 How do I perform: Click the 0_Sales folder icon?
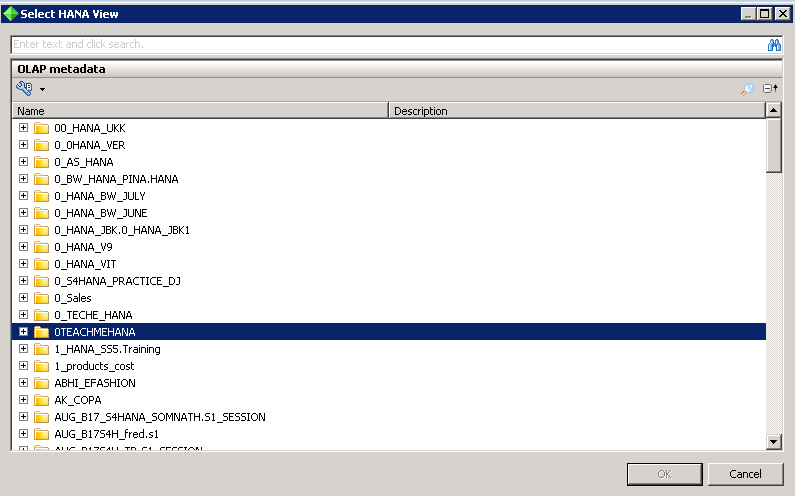pos(41,298)
